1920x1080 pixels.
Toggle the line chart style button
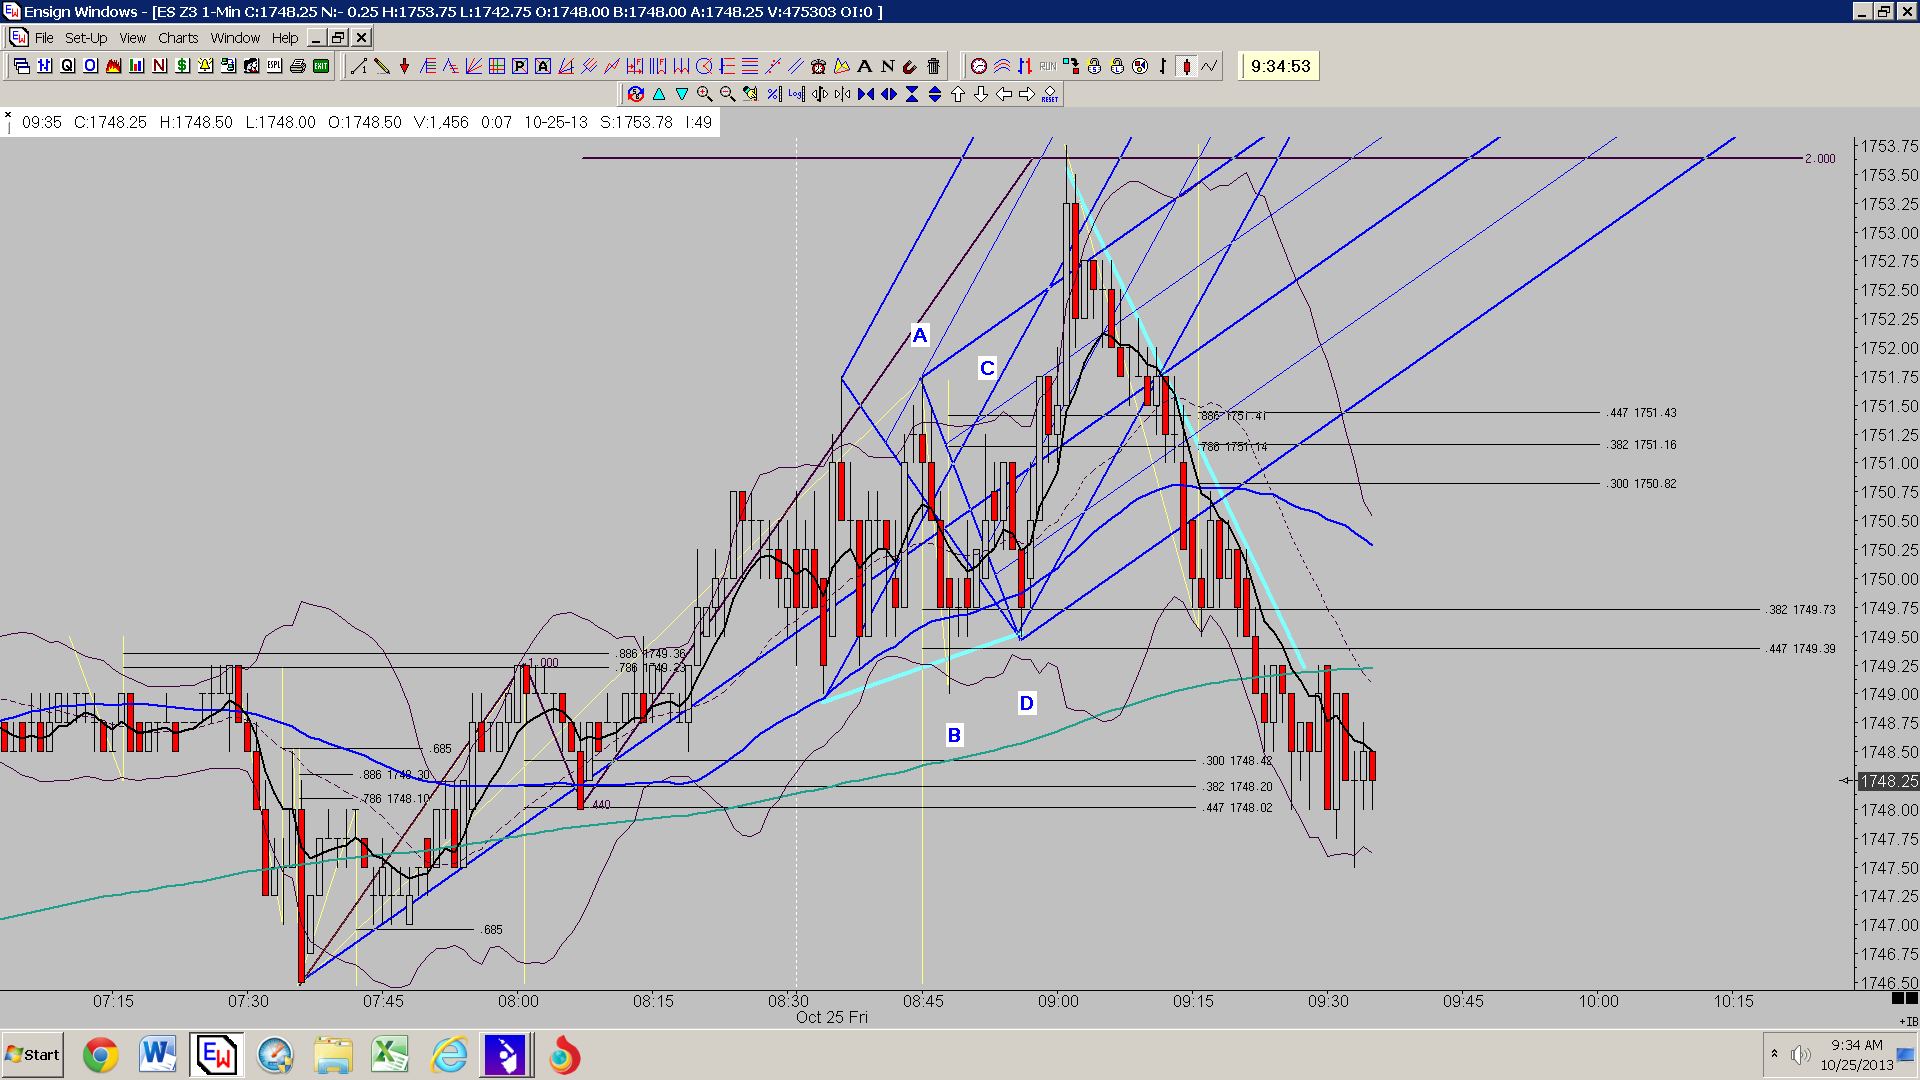[x=1209, y=66]
